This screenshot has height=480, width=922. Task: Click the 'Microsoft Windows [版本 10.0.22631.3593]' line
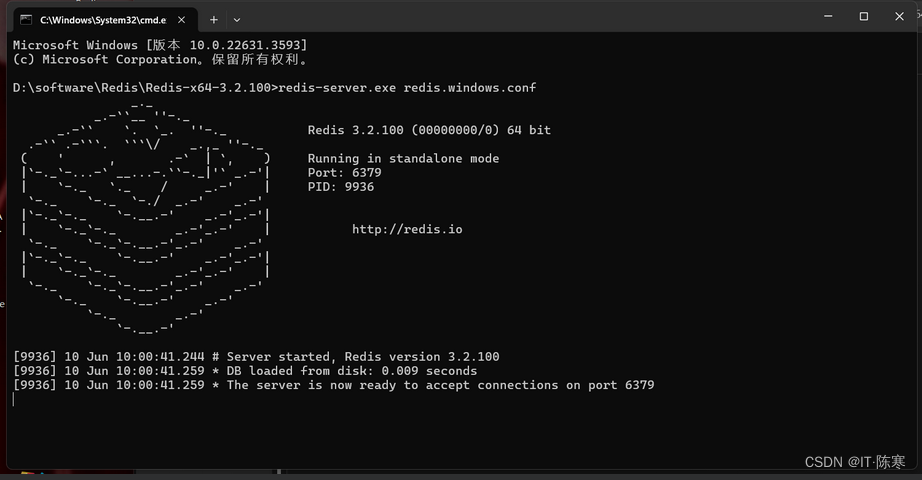tap(160, 45)
